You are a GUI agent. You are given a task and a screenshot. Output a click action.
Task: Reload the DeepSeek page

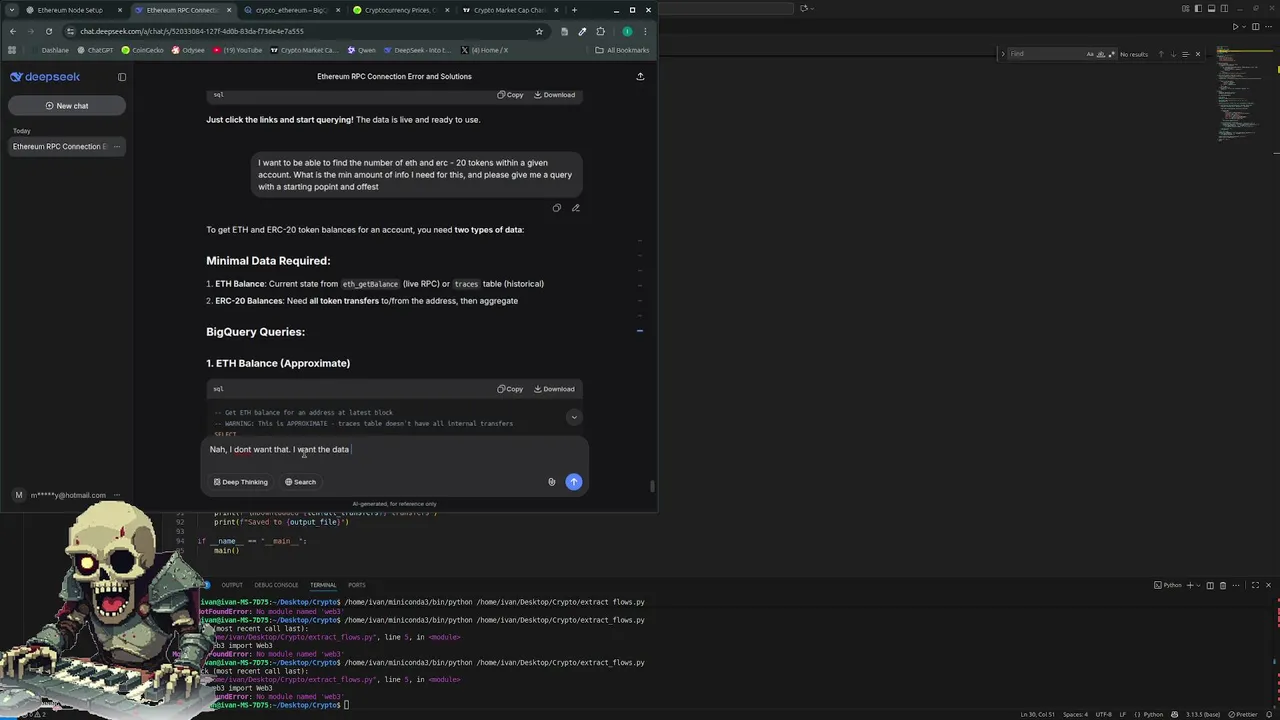point(49,31)
